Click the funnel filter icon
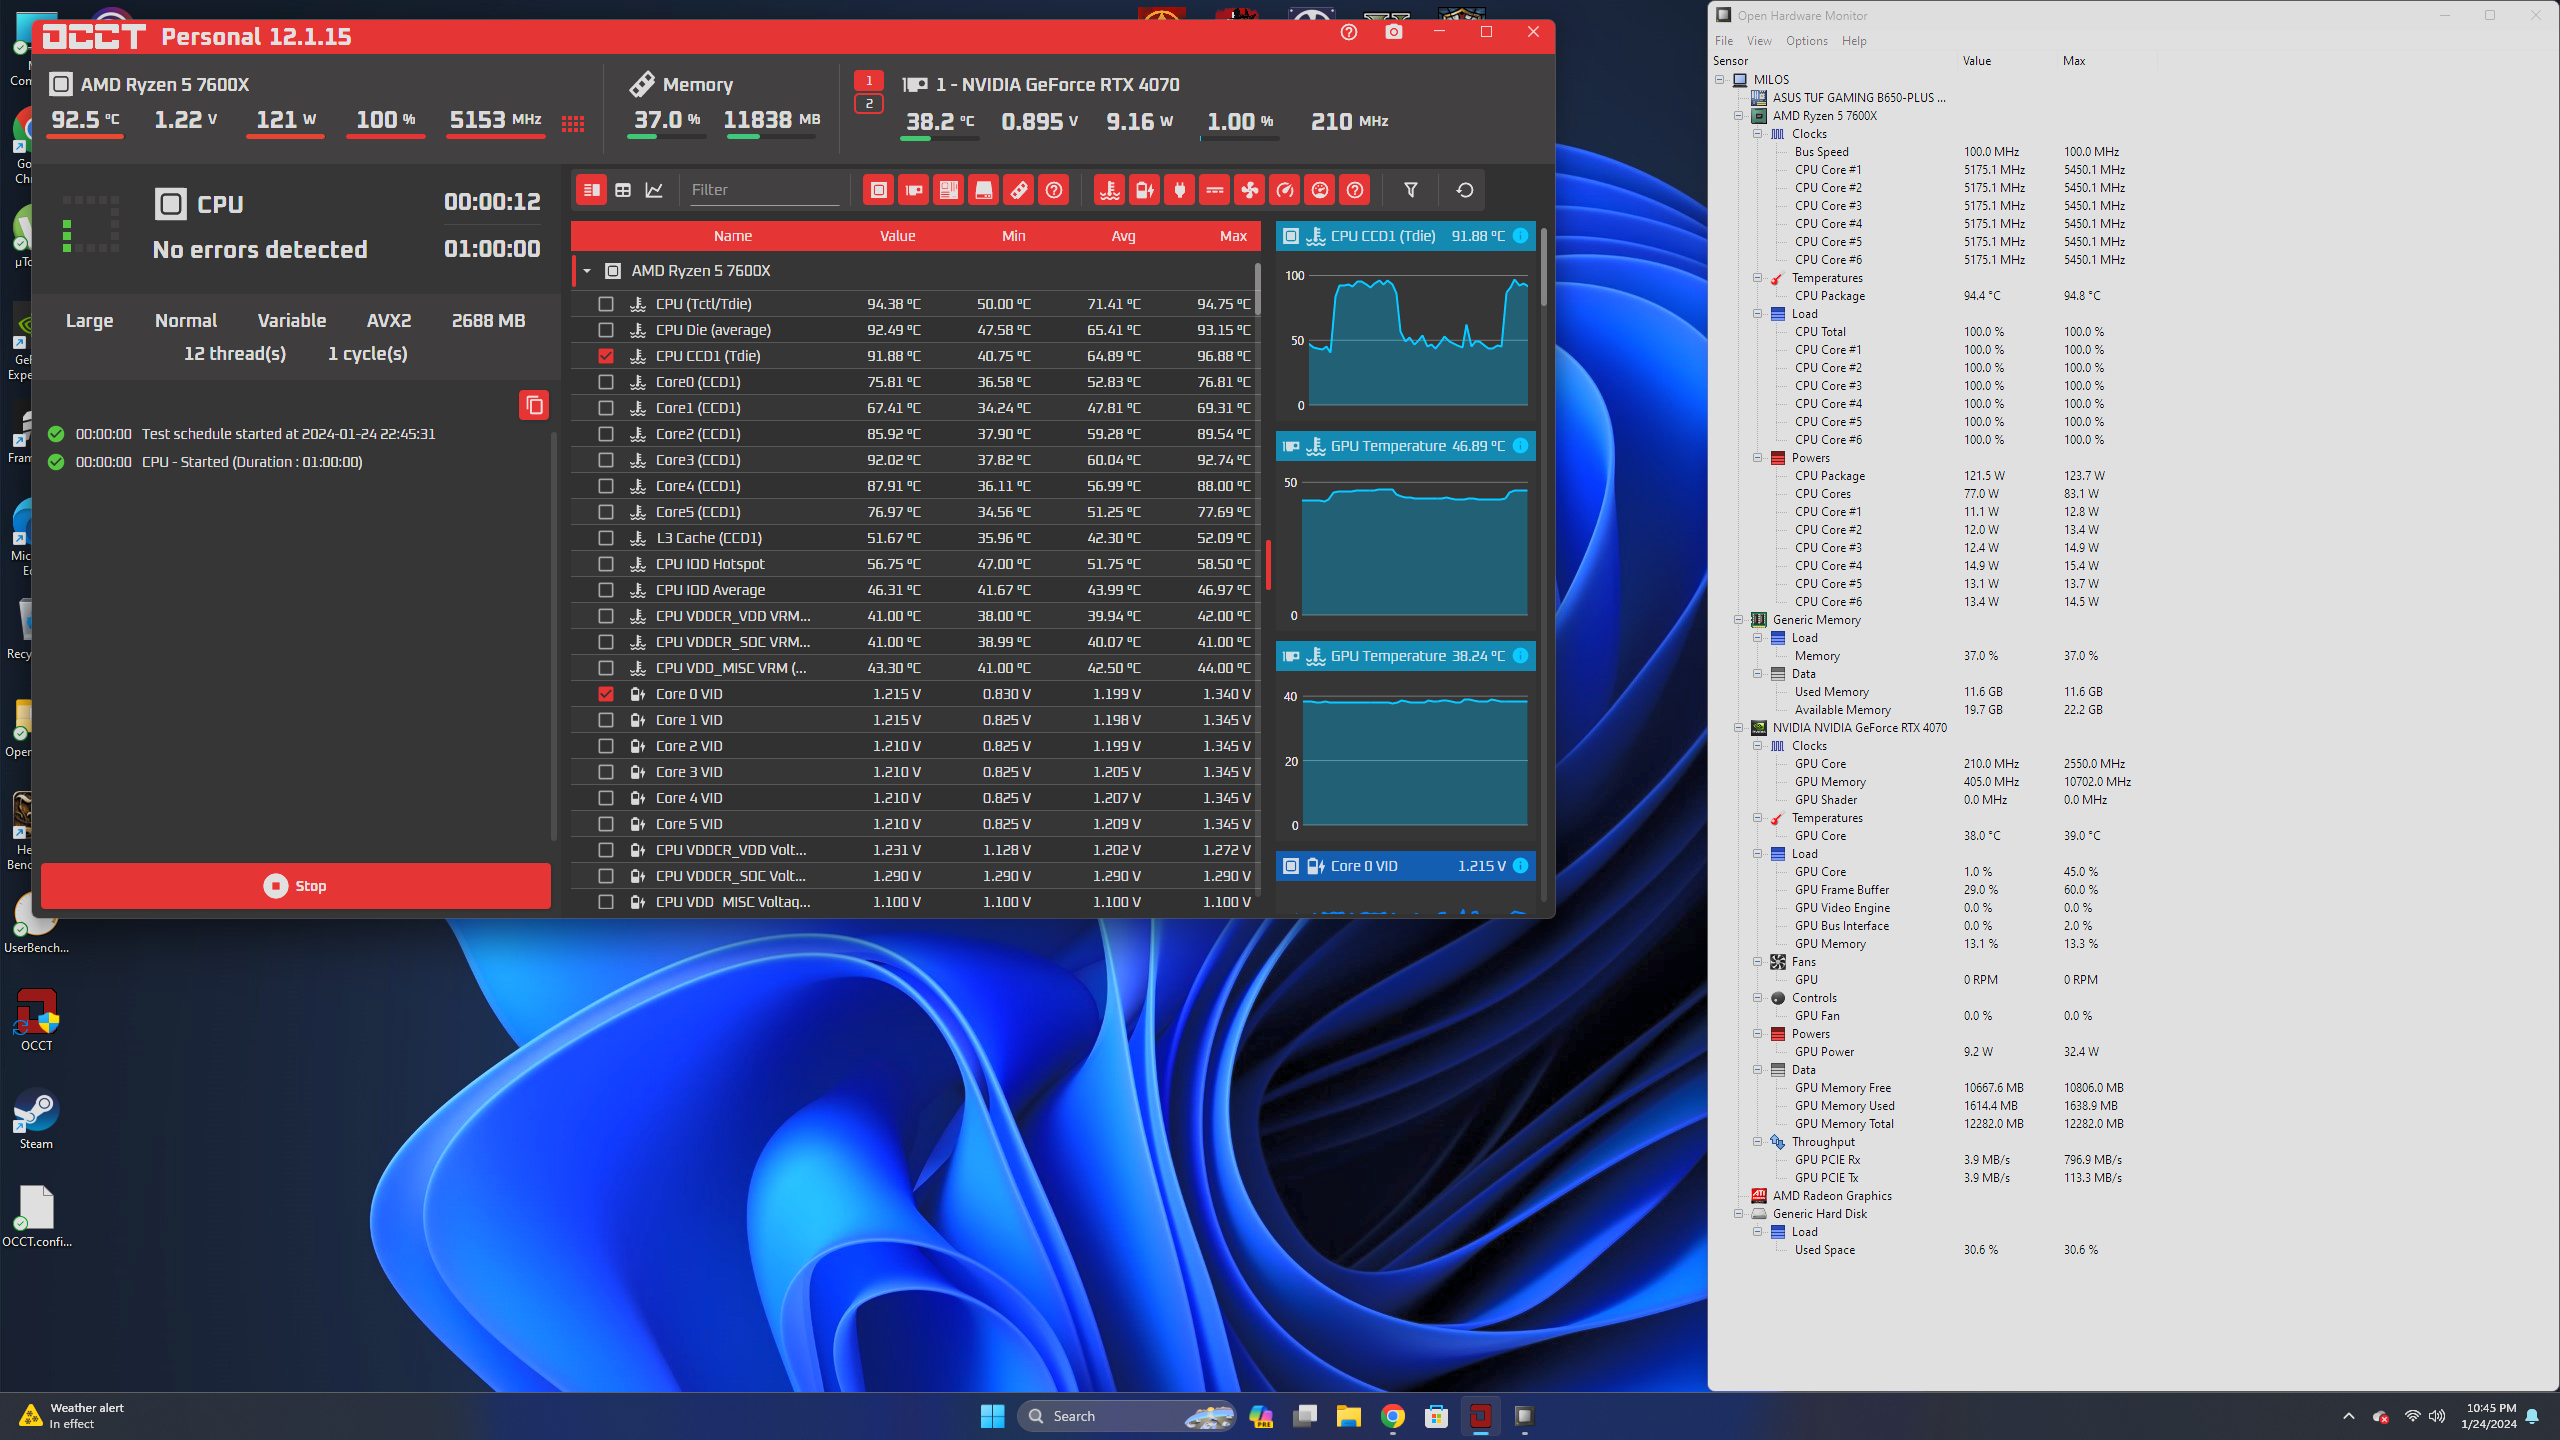This screenshot has height=1440, width=2560. coord(1410,190)
